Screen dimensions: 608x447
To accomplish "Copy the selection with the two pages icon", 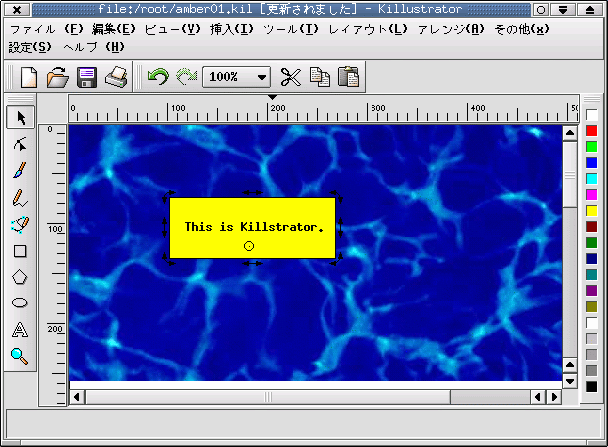I will pyautogui.click(x=320, y=77).
